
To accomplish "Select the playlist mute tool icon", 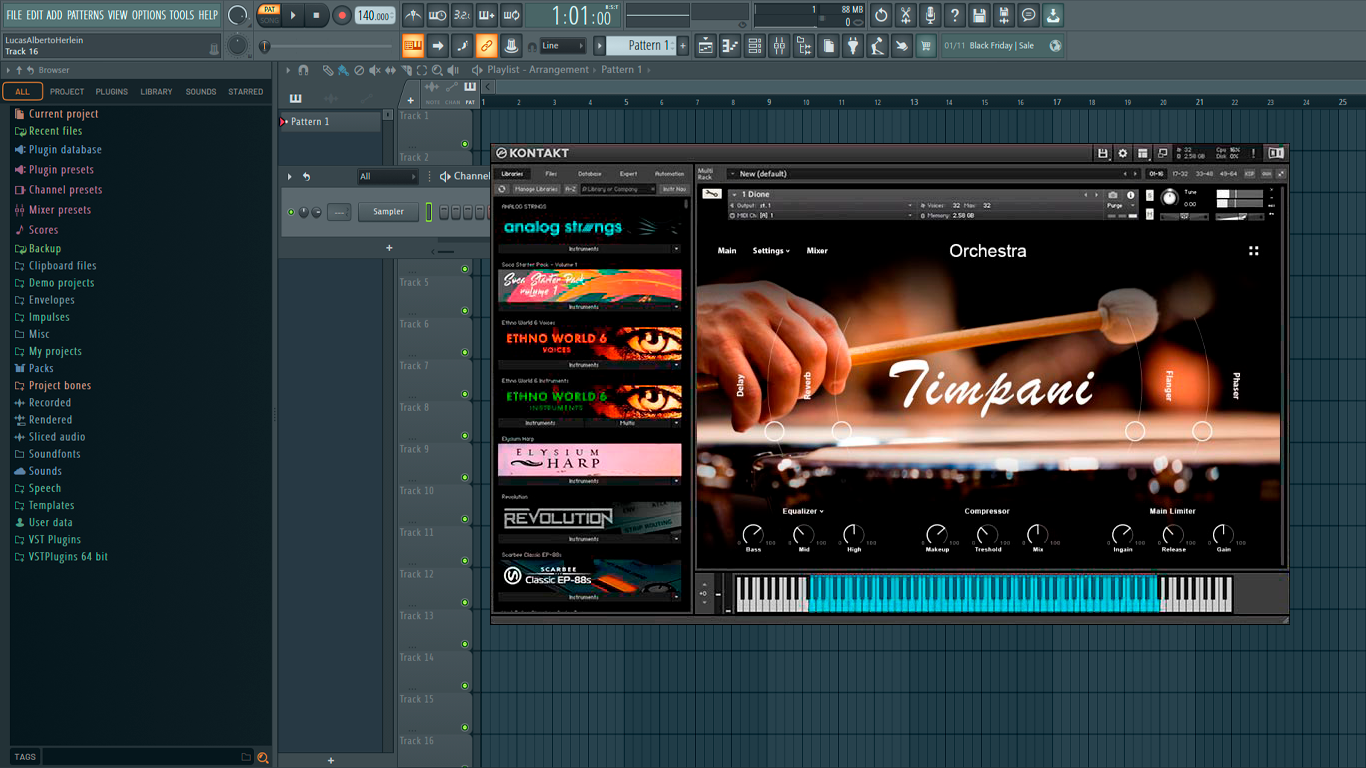I will [375, 70].
